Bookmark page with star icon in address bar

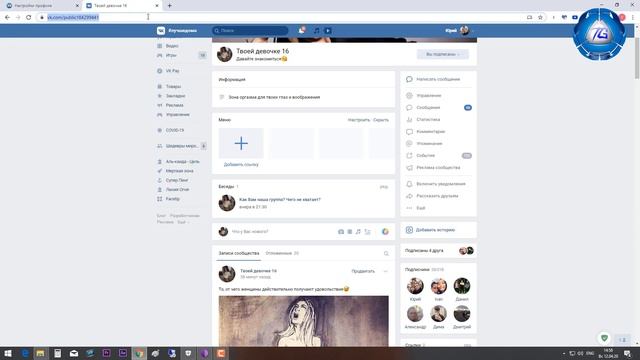[x=540, y=17]
